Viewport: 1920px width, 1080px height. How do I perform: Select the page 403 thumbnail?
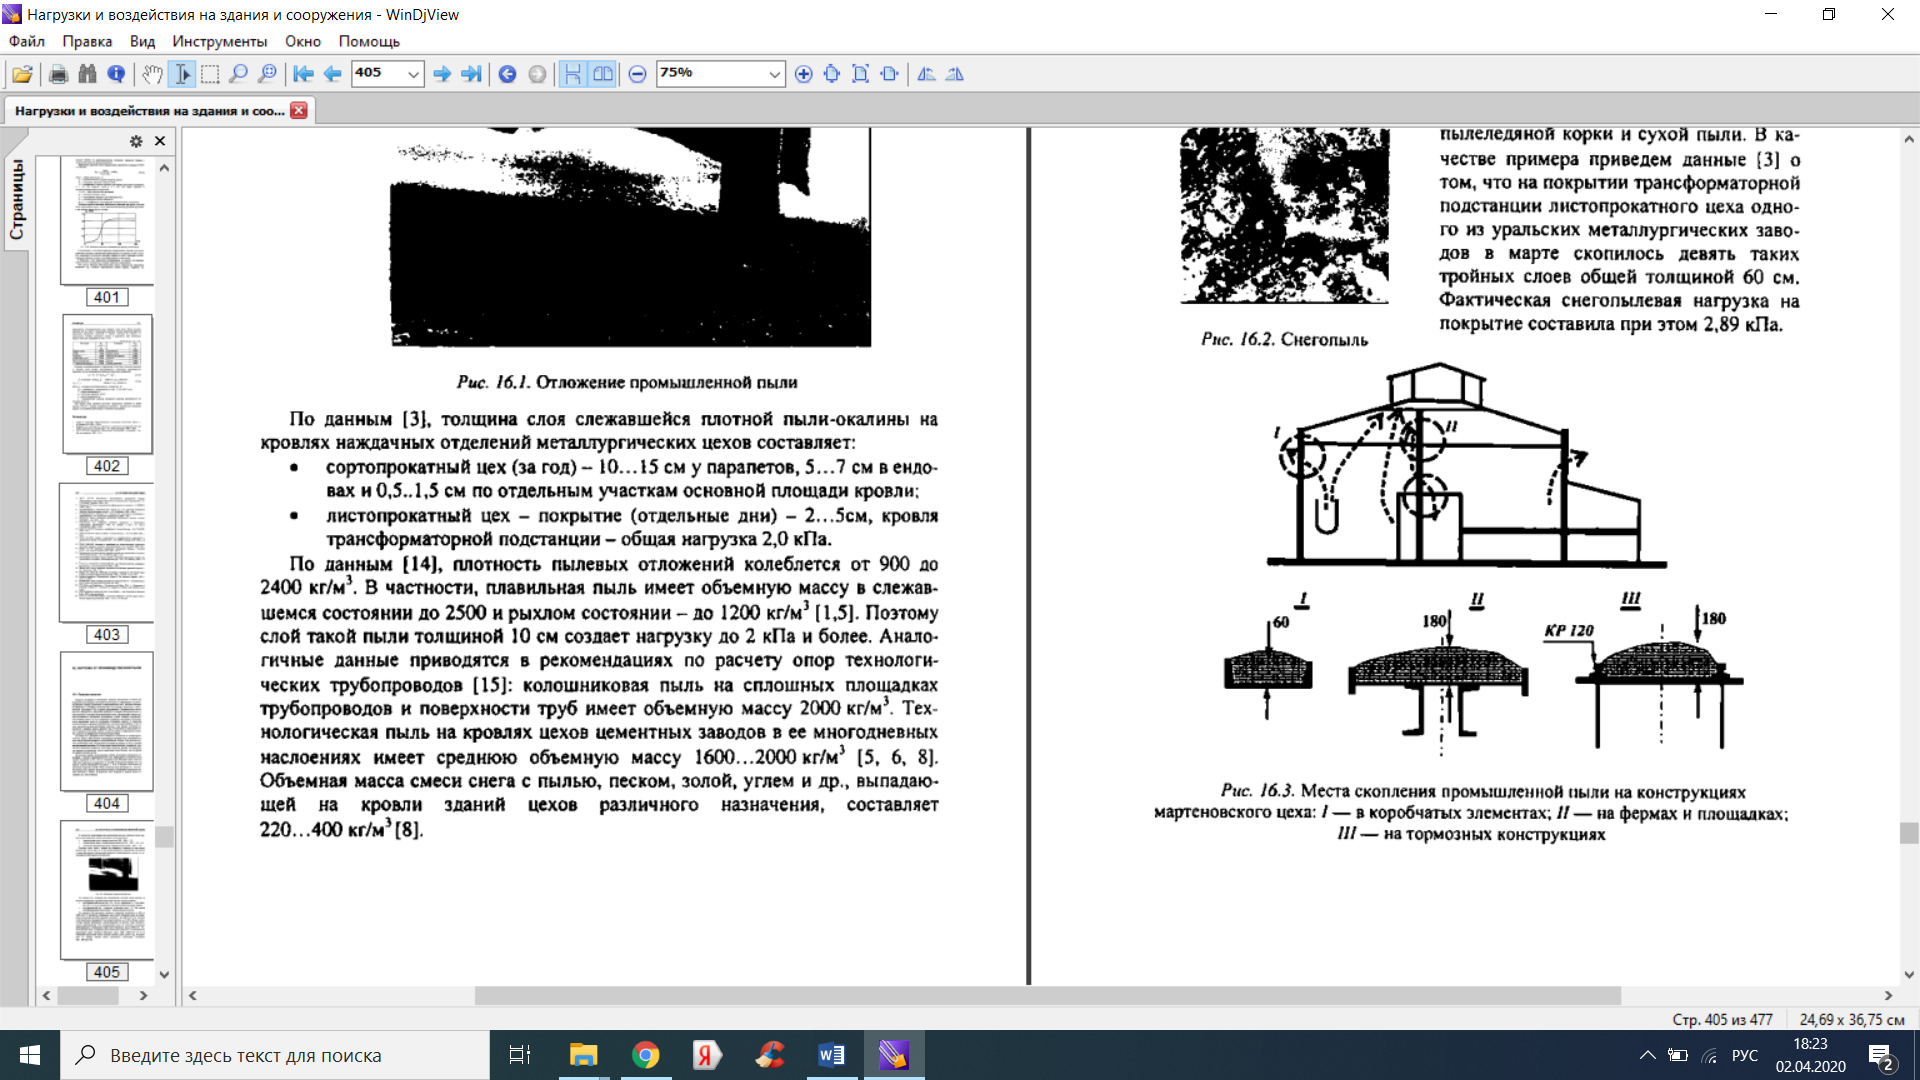click(107, 553)
